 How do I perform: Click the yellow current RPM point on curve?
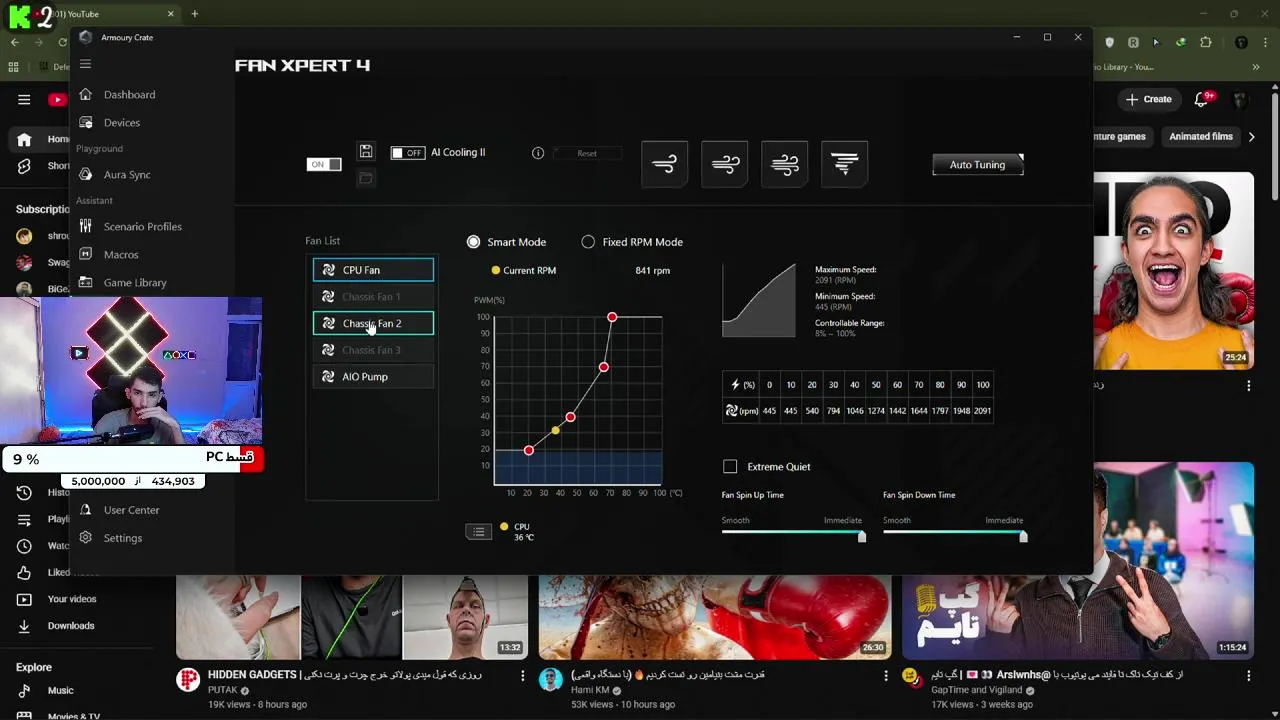pos(556,430)
